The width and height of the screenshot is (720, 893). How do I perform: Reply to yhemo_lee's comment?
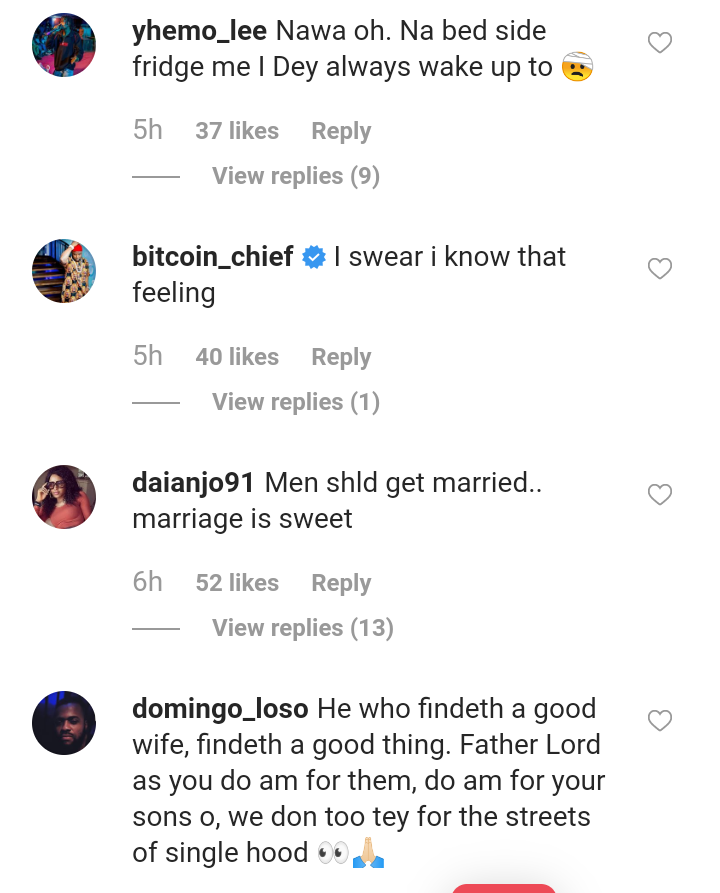pyautogui.click(x=341, y=131)
